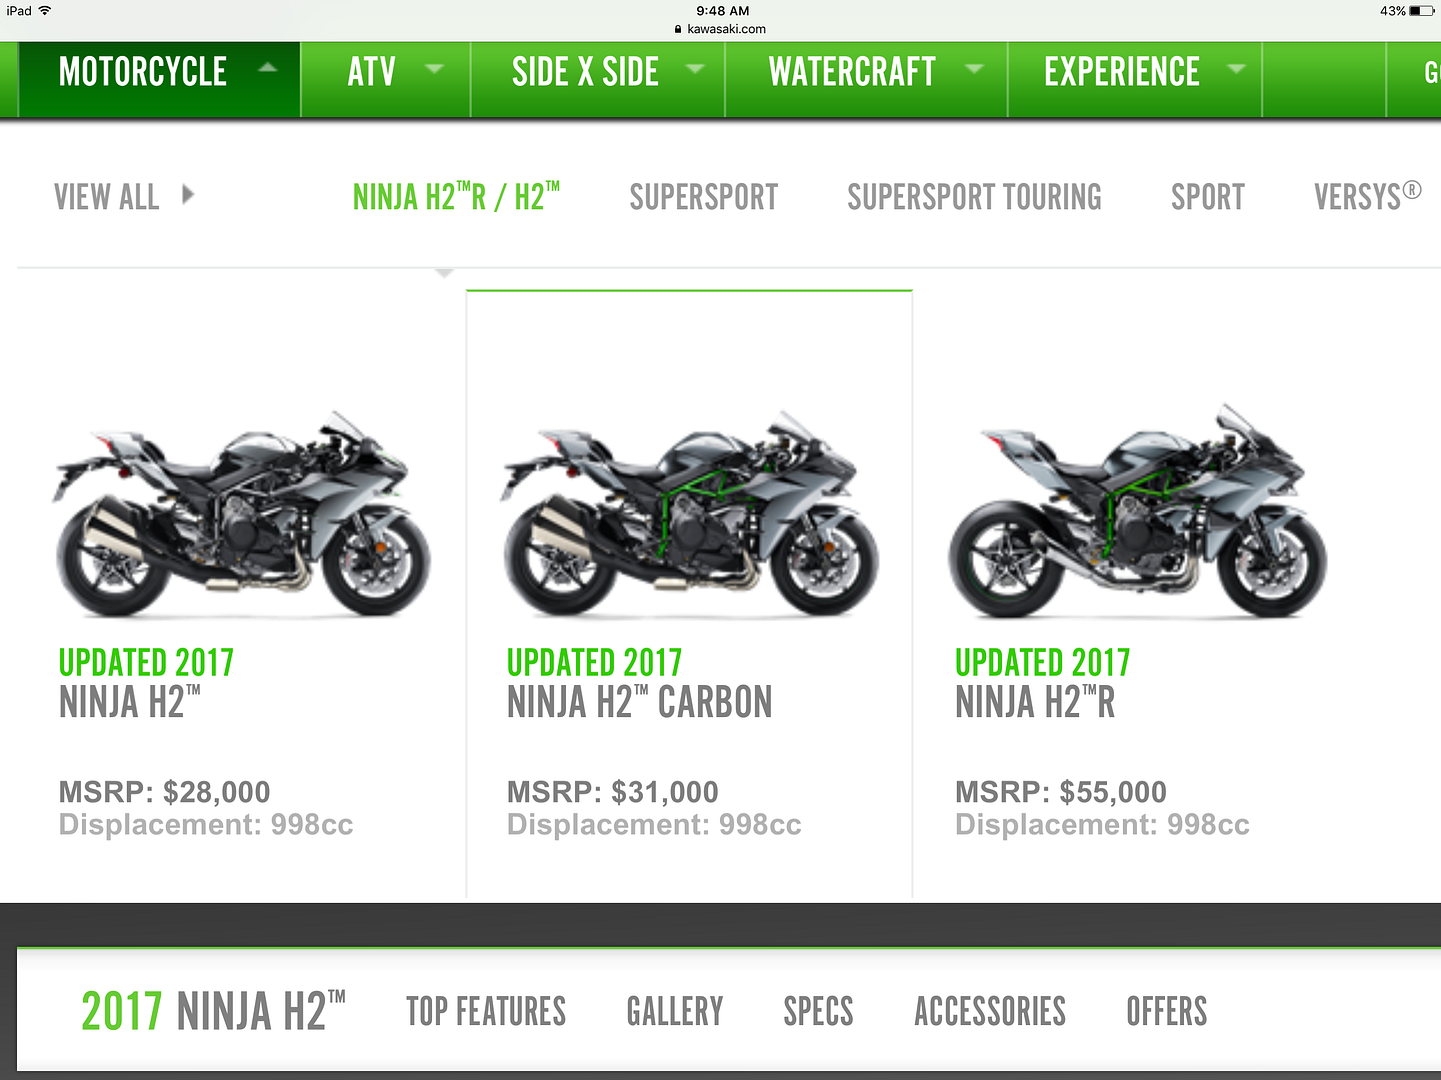Open the Ninja H2 motorcycle thumbnail
This screenshot has width=1441, height=1080.
pos(241,514)
